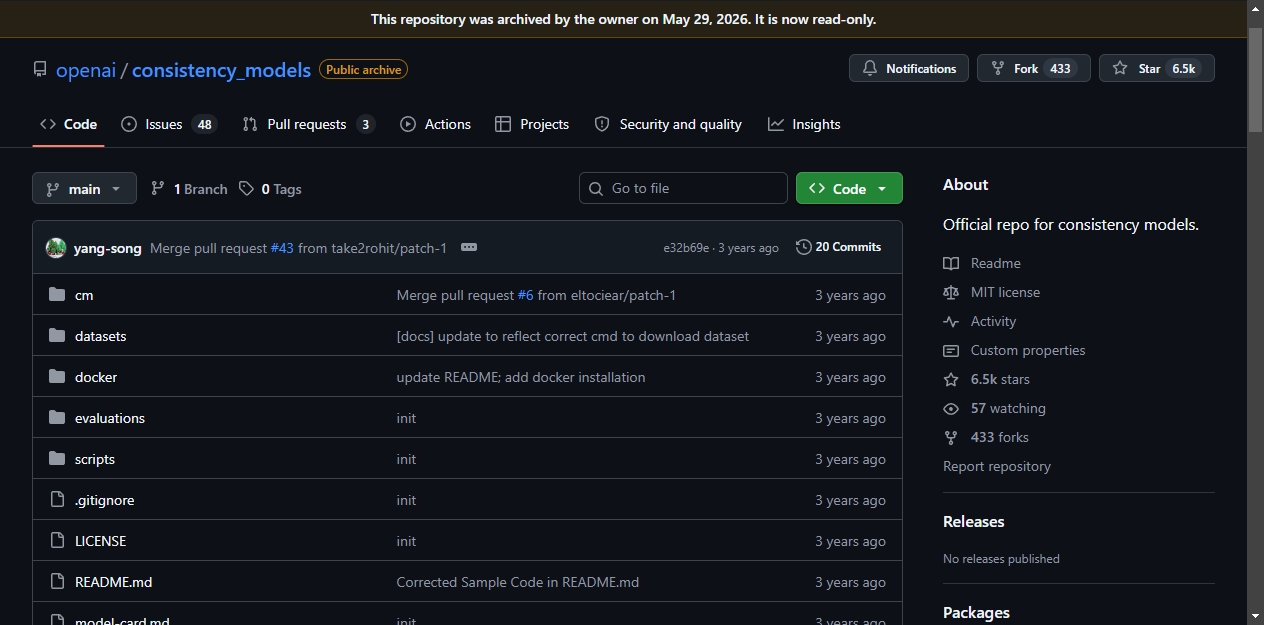Star the repository
The image size is (1264, 625).
tap(1156, 68)
